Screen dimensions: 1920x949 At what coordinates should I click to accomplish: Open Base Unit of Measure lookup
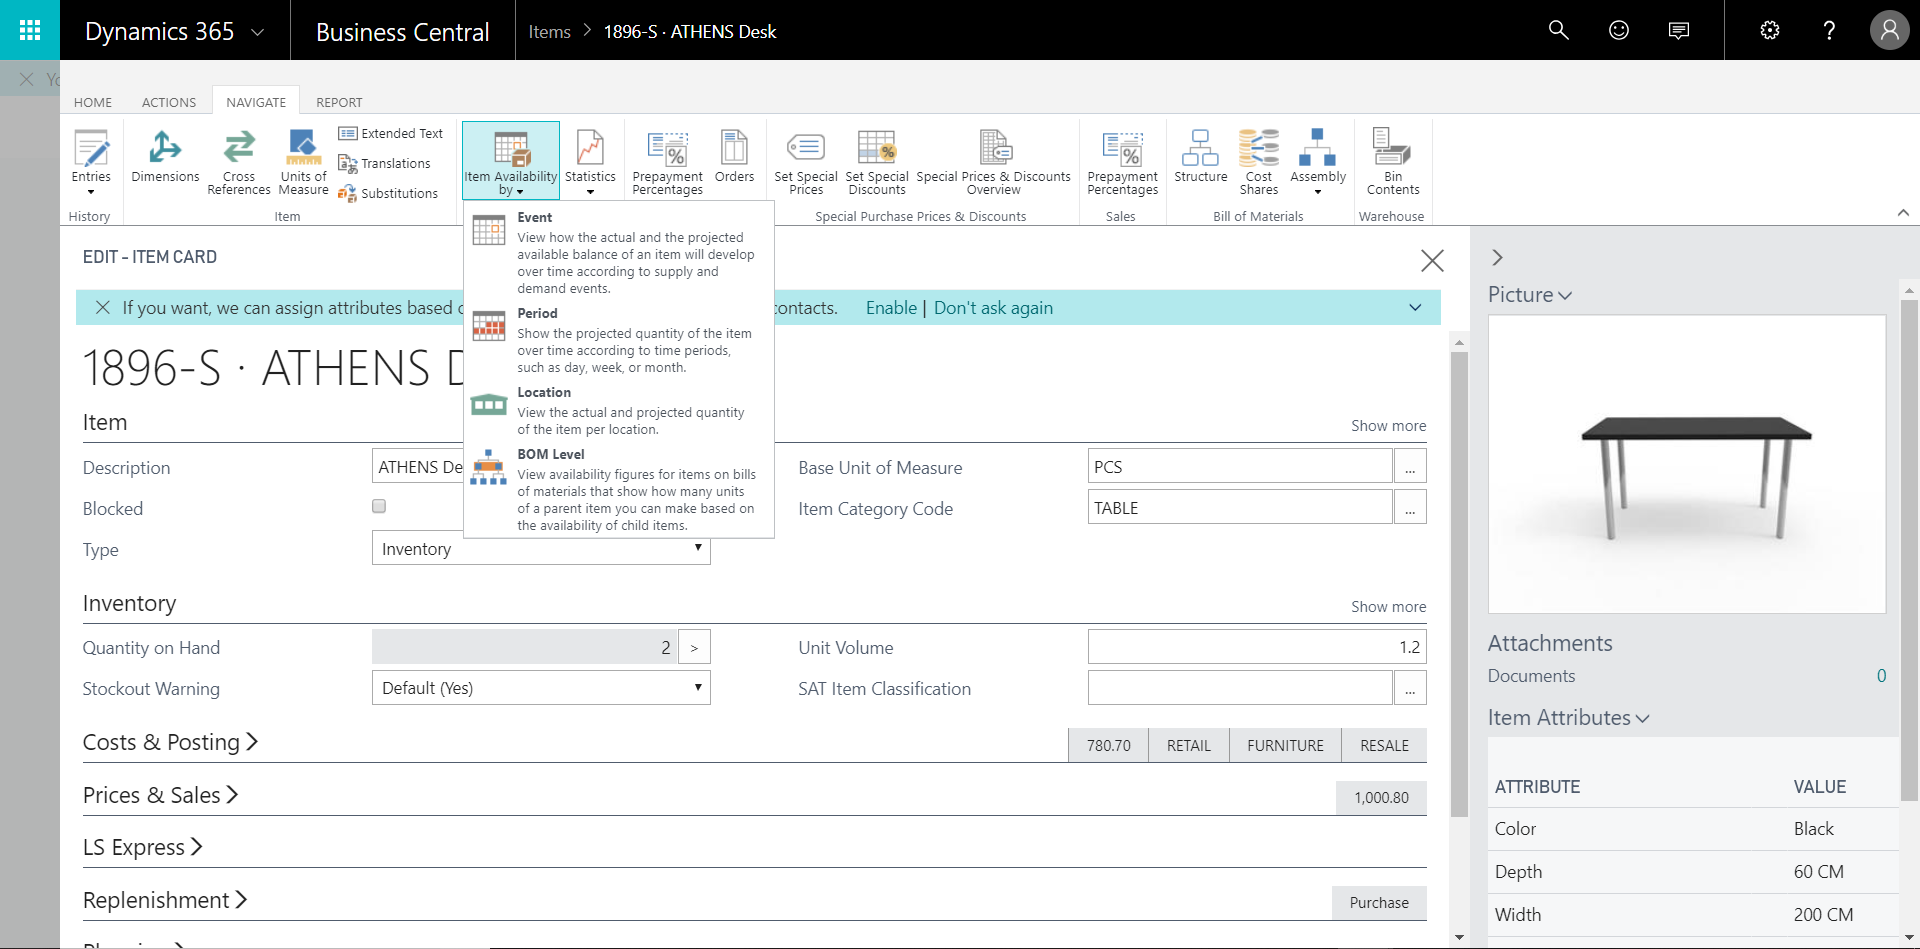[1410, 466]
